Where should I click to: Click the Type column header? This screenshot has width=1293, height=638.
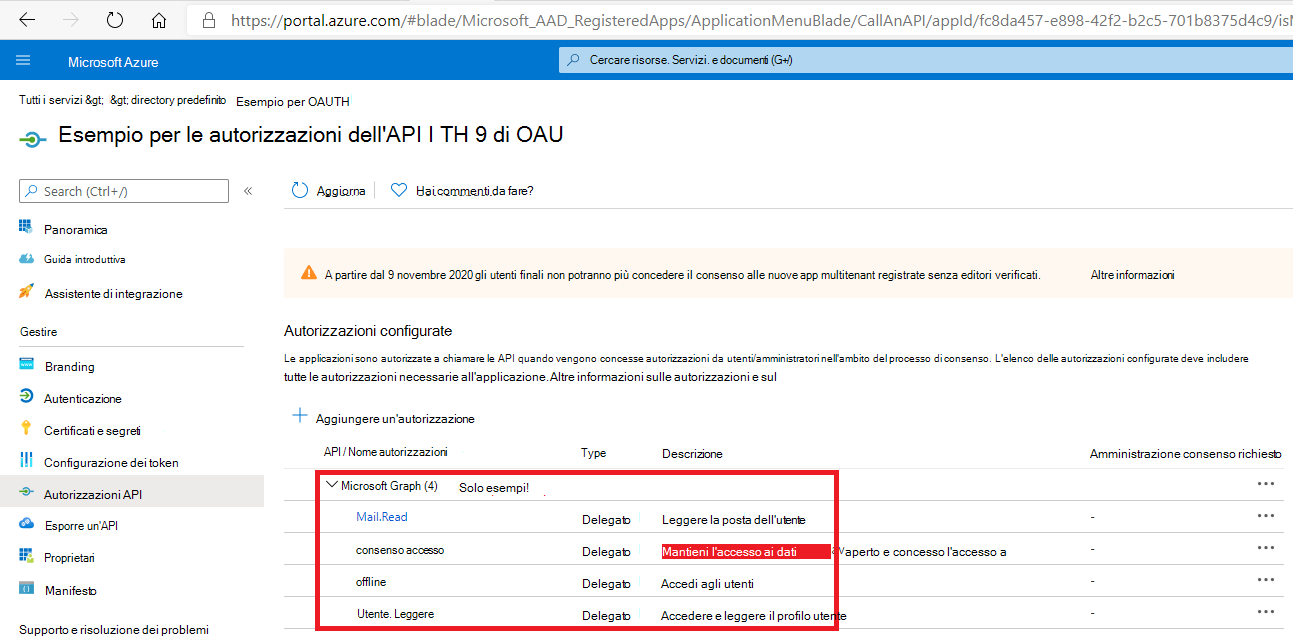tap(593, 453)
